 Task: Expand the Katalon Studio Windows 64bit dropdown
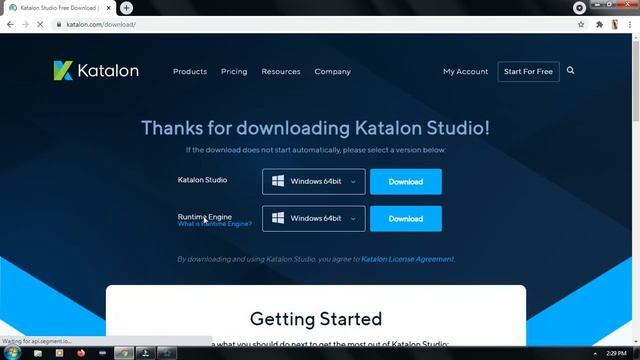pos(313,182)
